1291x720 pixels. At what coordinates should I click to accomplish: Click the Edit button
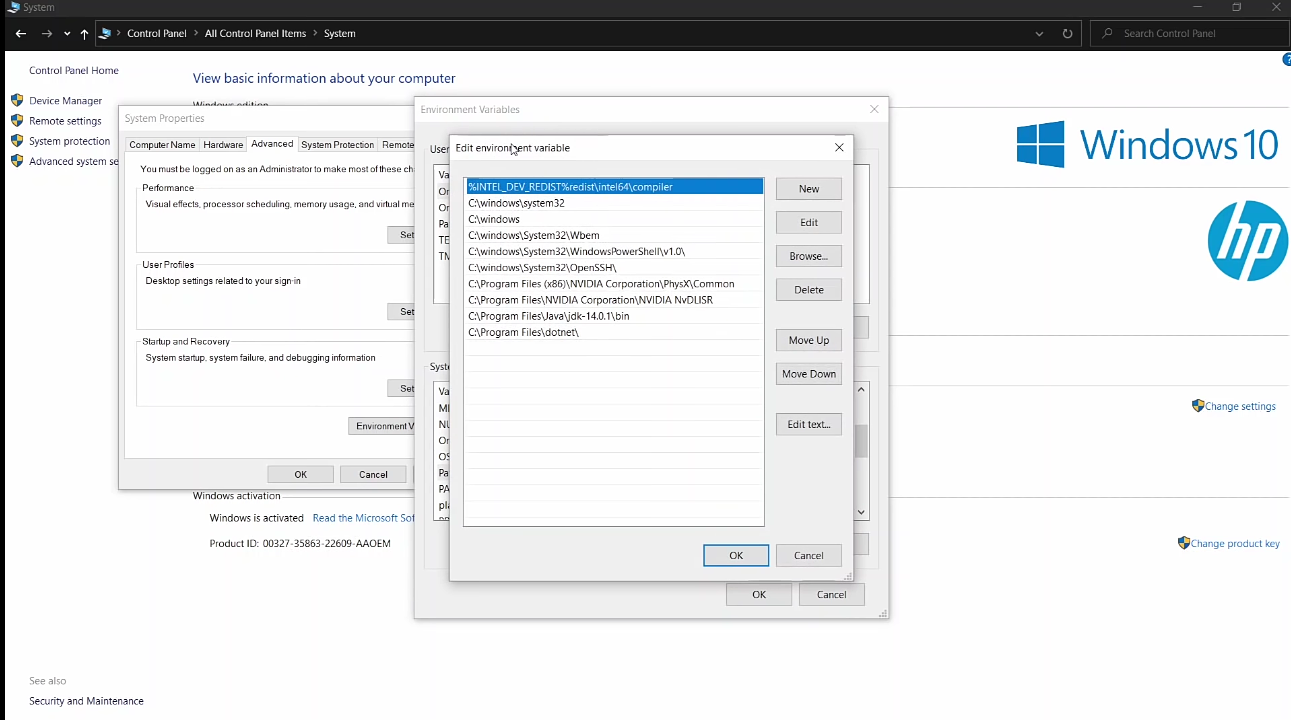[809, 222]
